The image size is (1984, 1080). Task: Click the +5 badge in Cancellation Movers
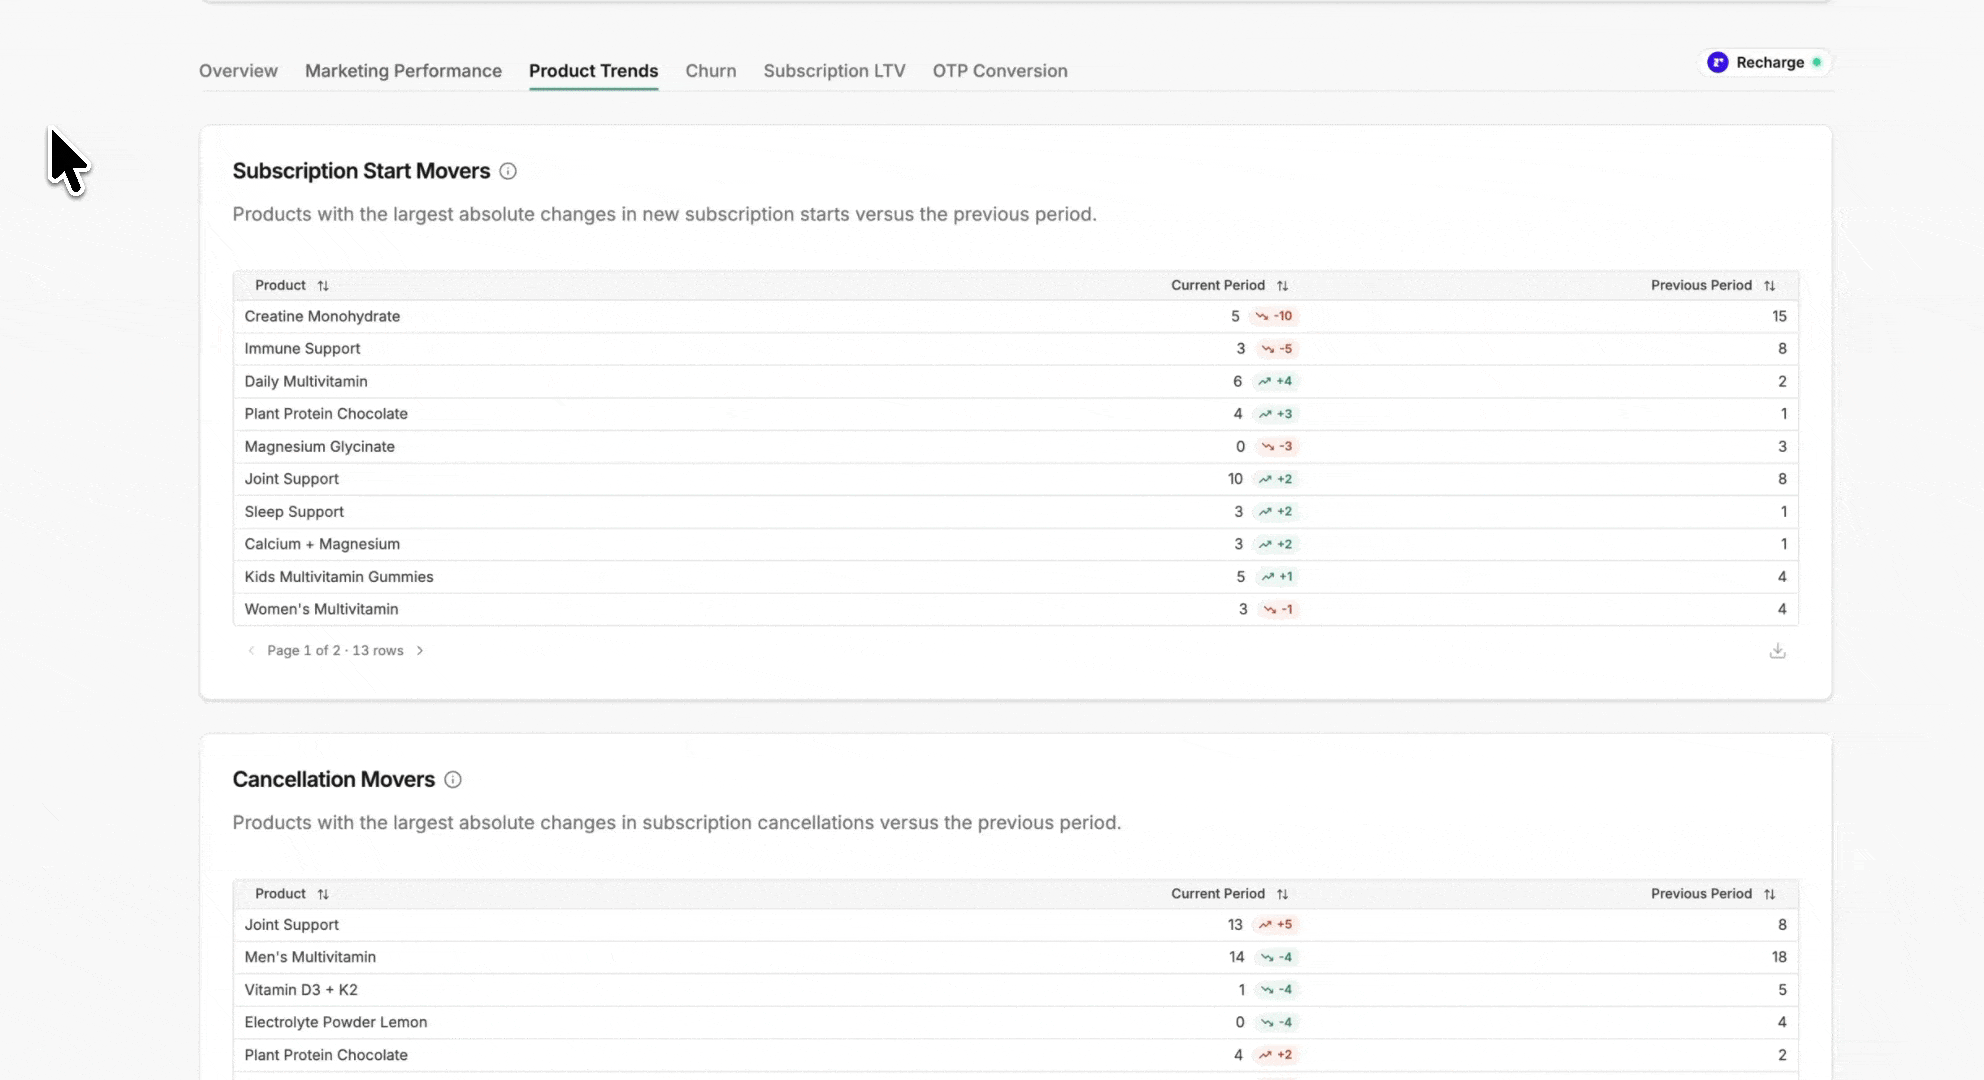[x=1275, y=925]
